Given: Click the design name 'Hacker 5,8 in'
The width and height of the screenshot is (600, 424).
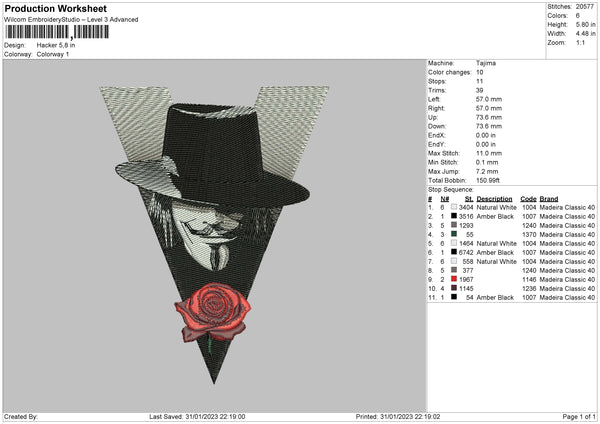Looking at the screenshot, I should coord(56,45).
